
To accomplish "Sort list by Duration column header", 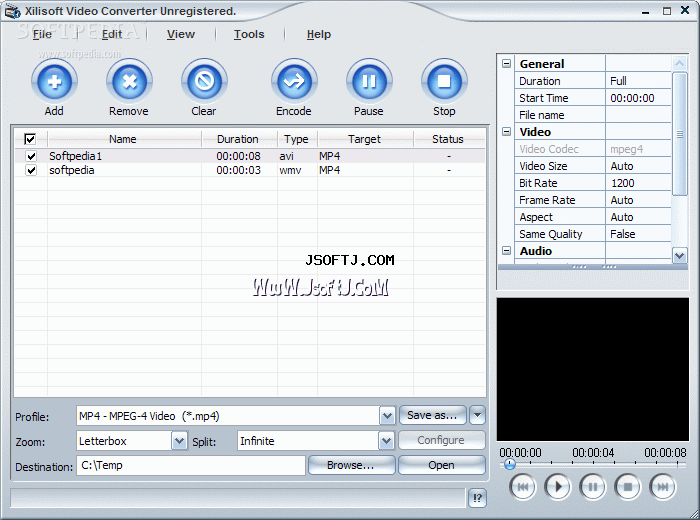I will (239, 139).
